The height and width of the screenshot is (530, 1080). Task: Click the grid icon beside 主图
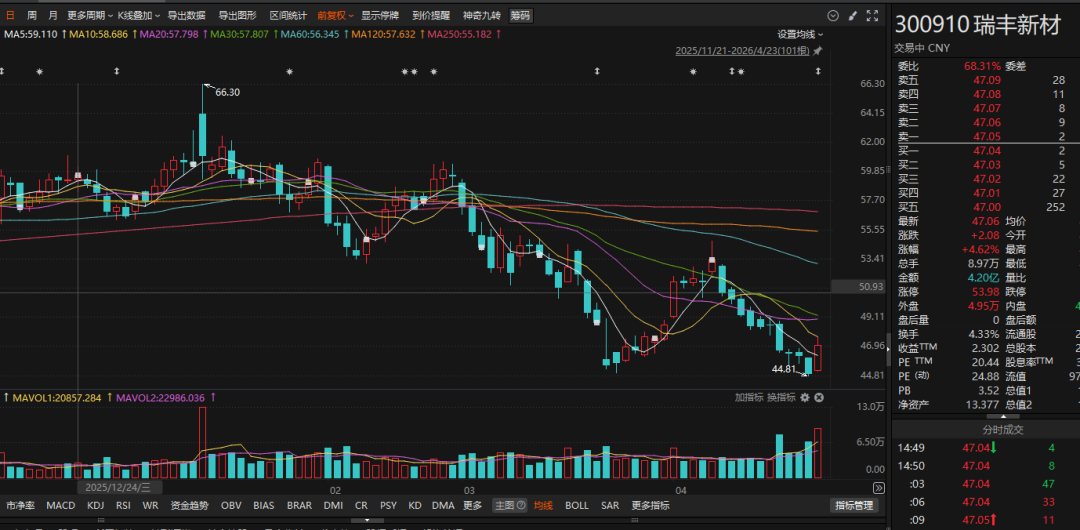coord(522,506)
